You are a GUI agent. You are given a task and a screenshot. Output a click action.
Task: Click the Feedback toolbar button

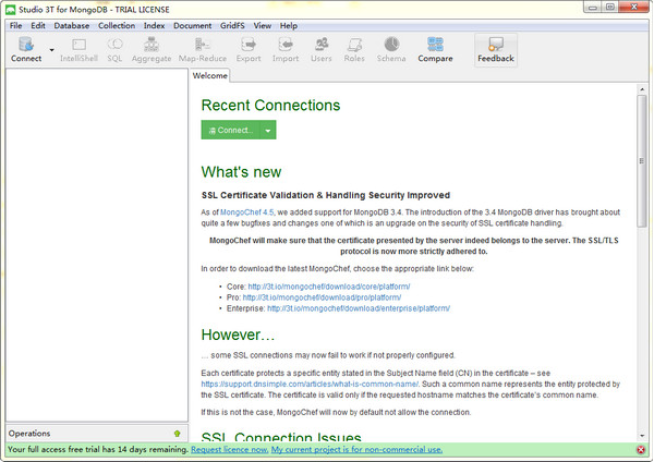click(495, 49)
